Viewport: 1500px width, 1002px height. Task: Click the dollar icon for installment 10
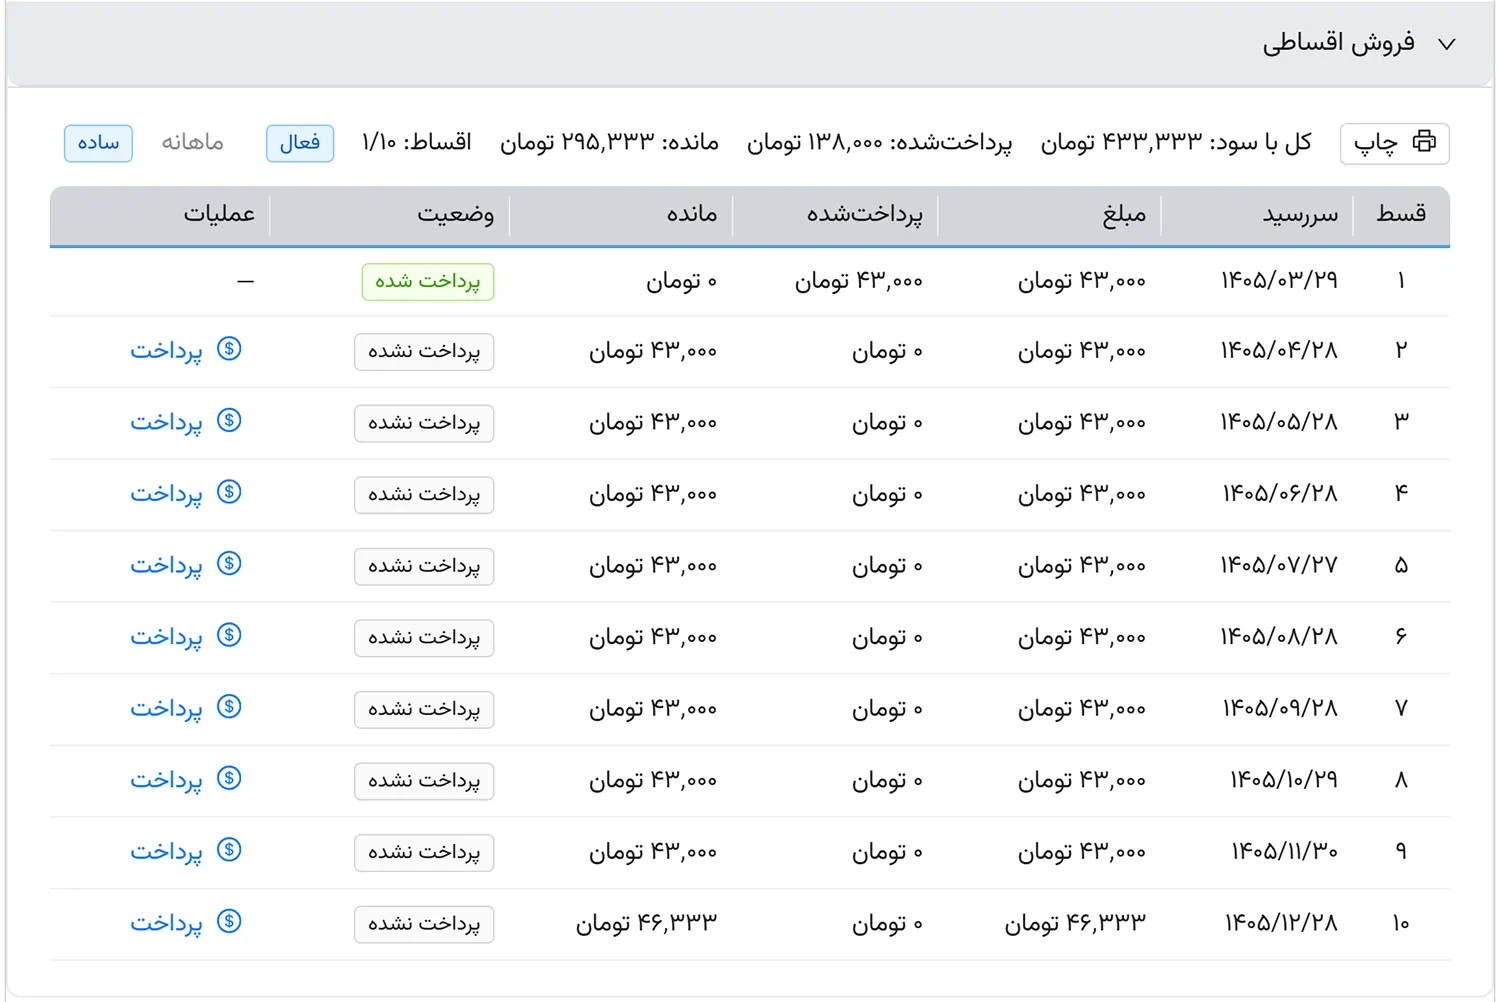click(229, 921)
